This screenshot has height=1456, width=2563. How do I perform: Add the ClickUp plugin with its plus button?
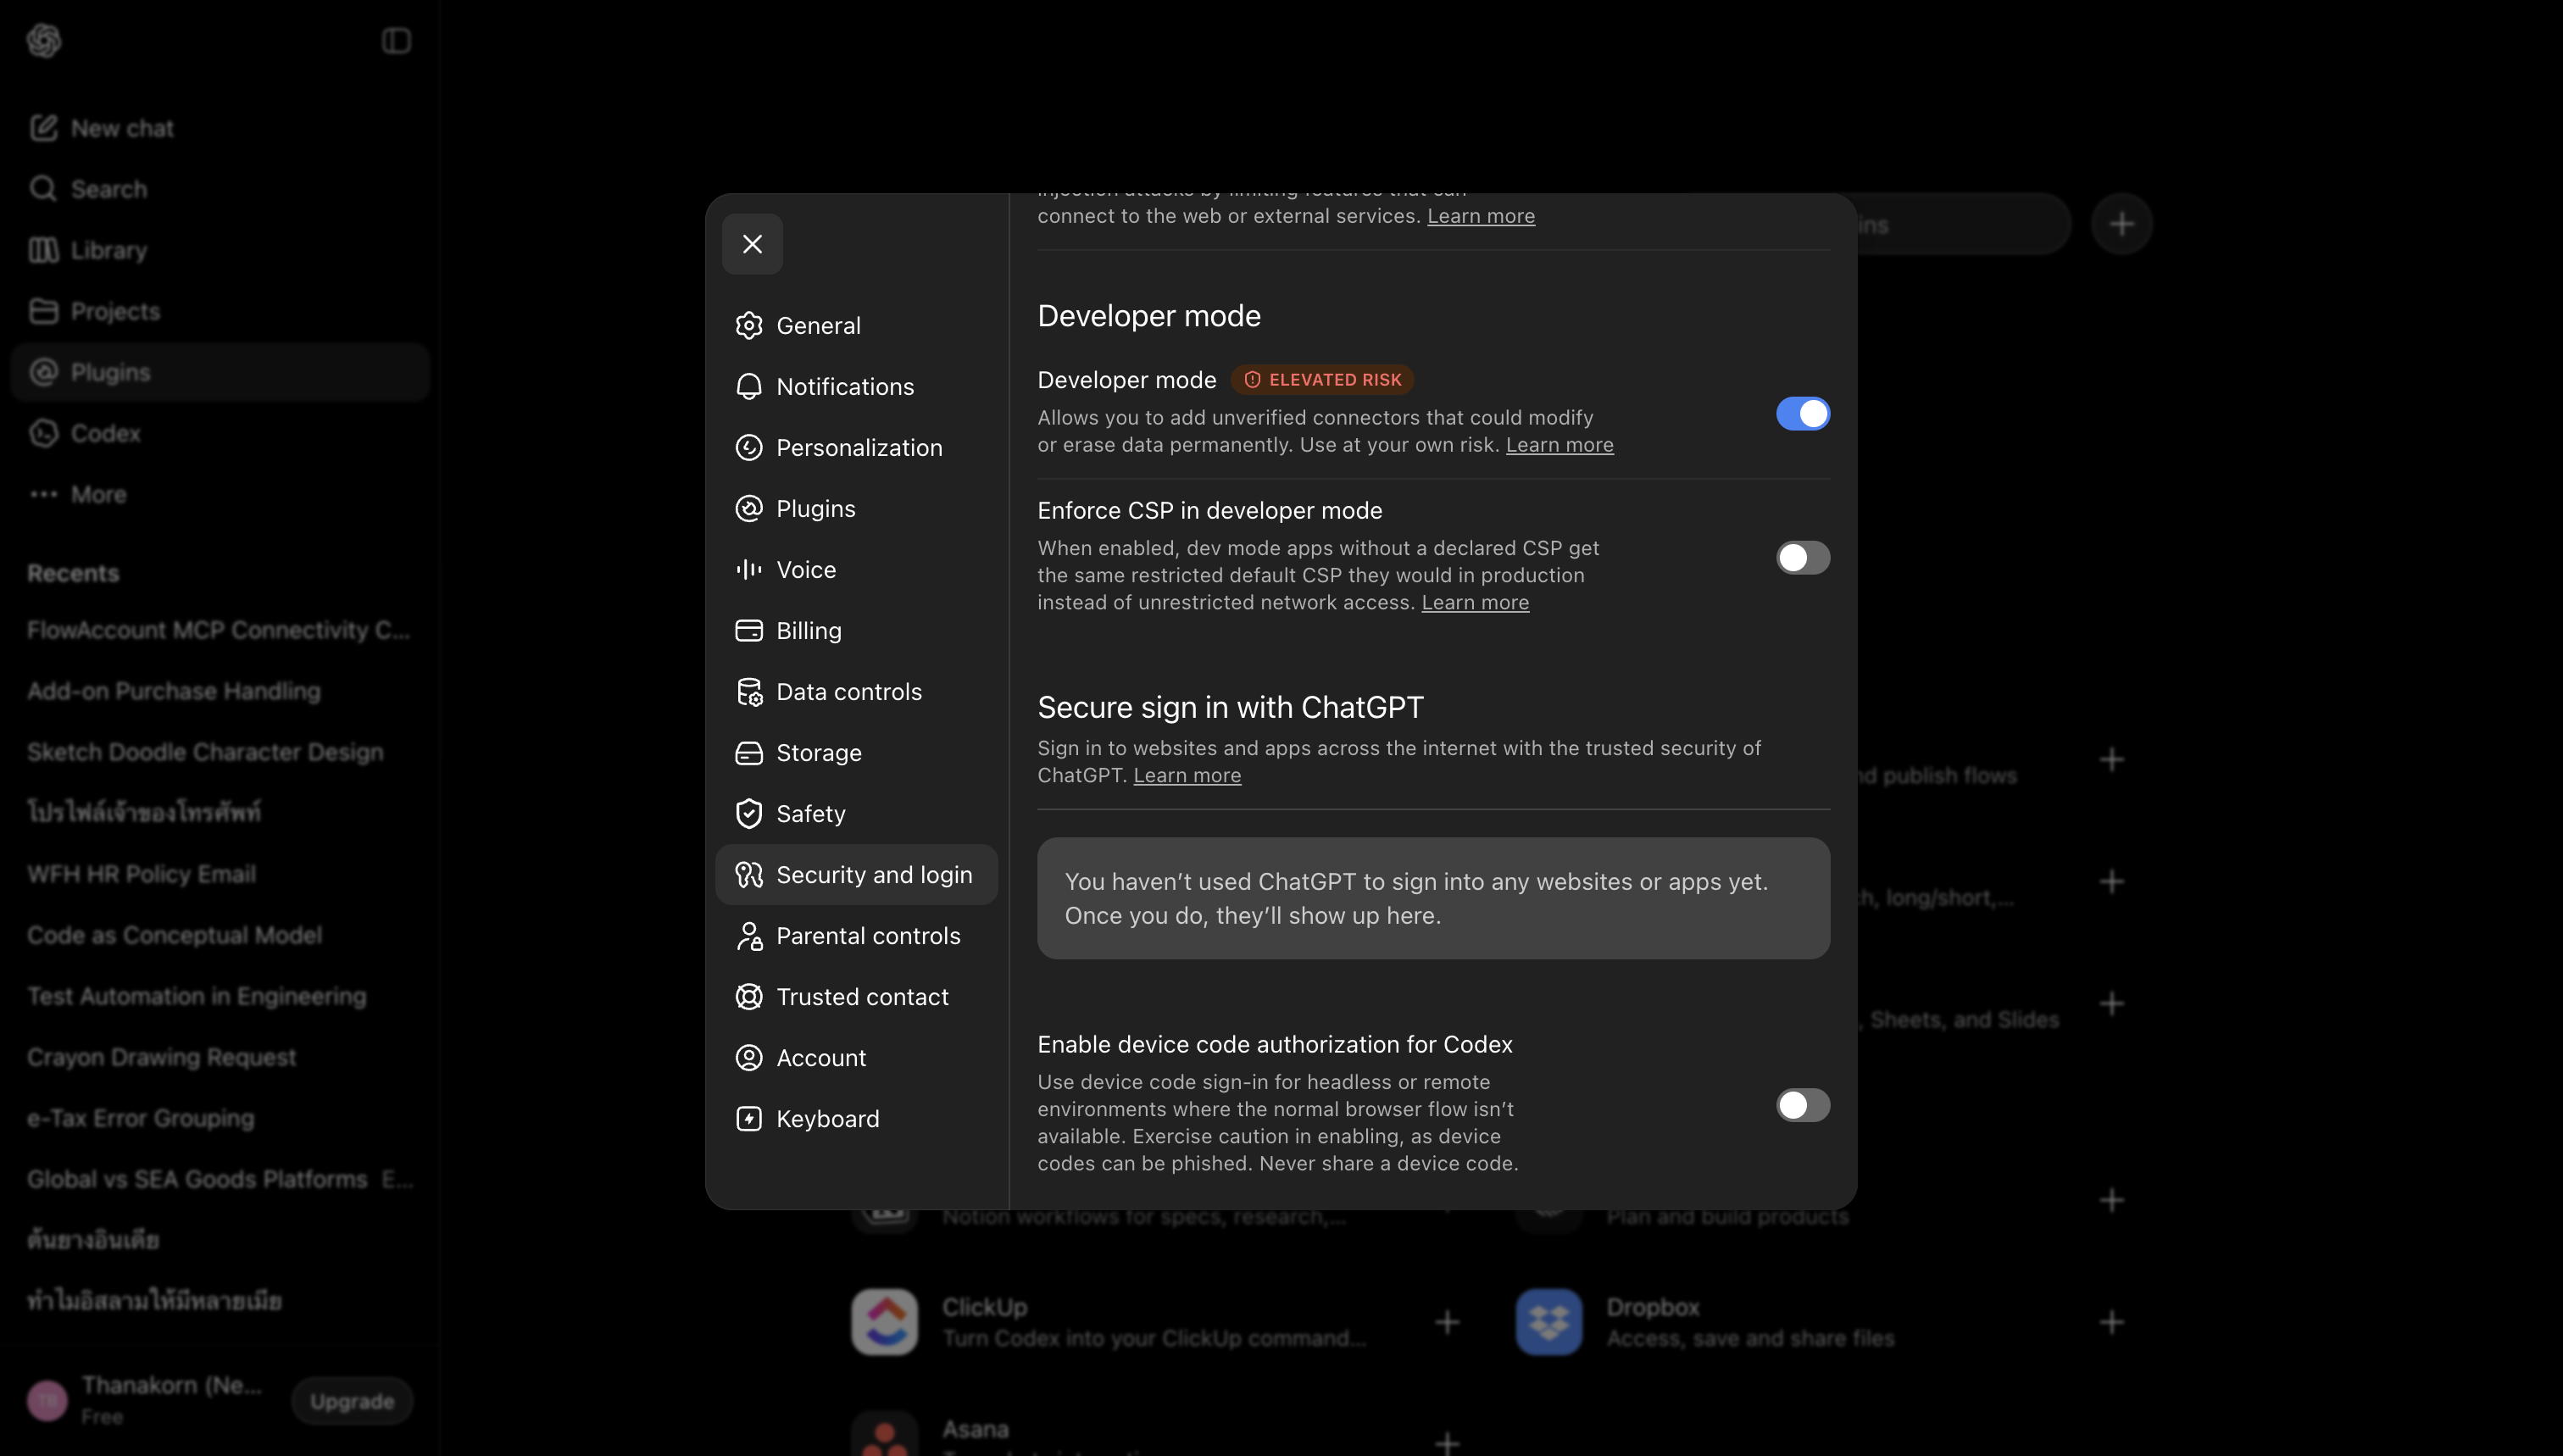(1447, 1322)
